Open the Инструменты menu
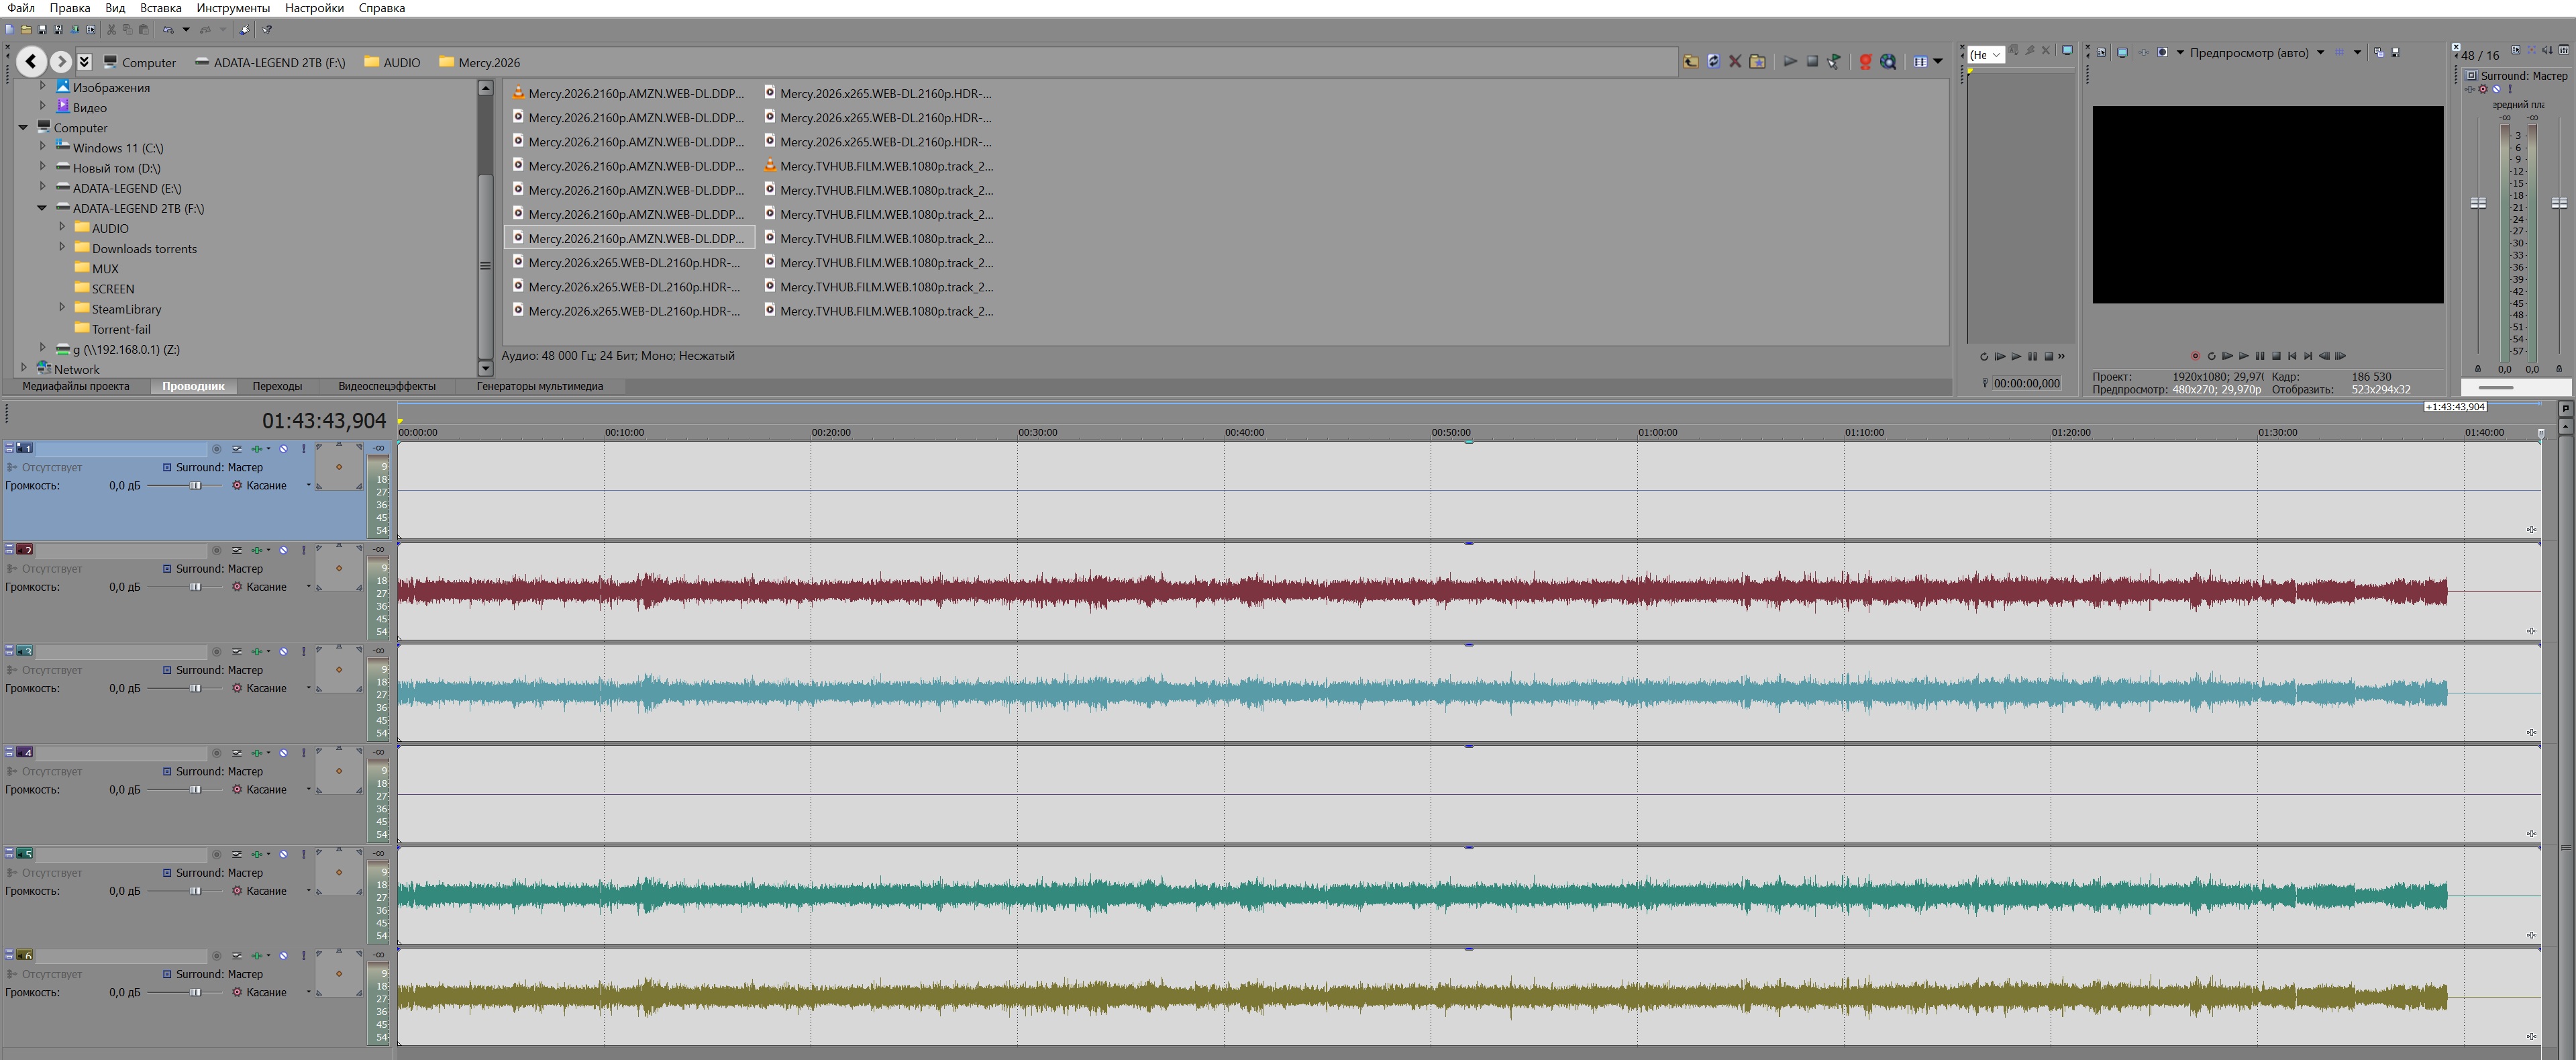This screenshot has width=2576, height=1060. pos(232,8)
